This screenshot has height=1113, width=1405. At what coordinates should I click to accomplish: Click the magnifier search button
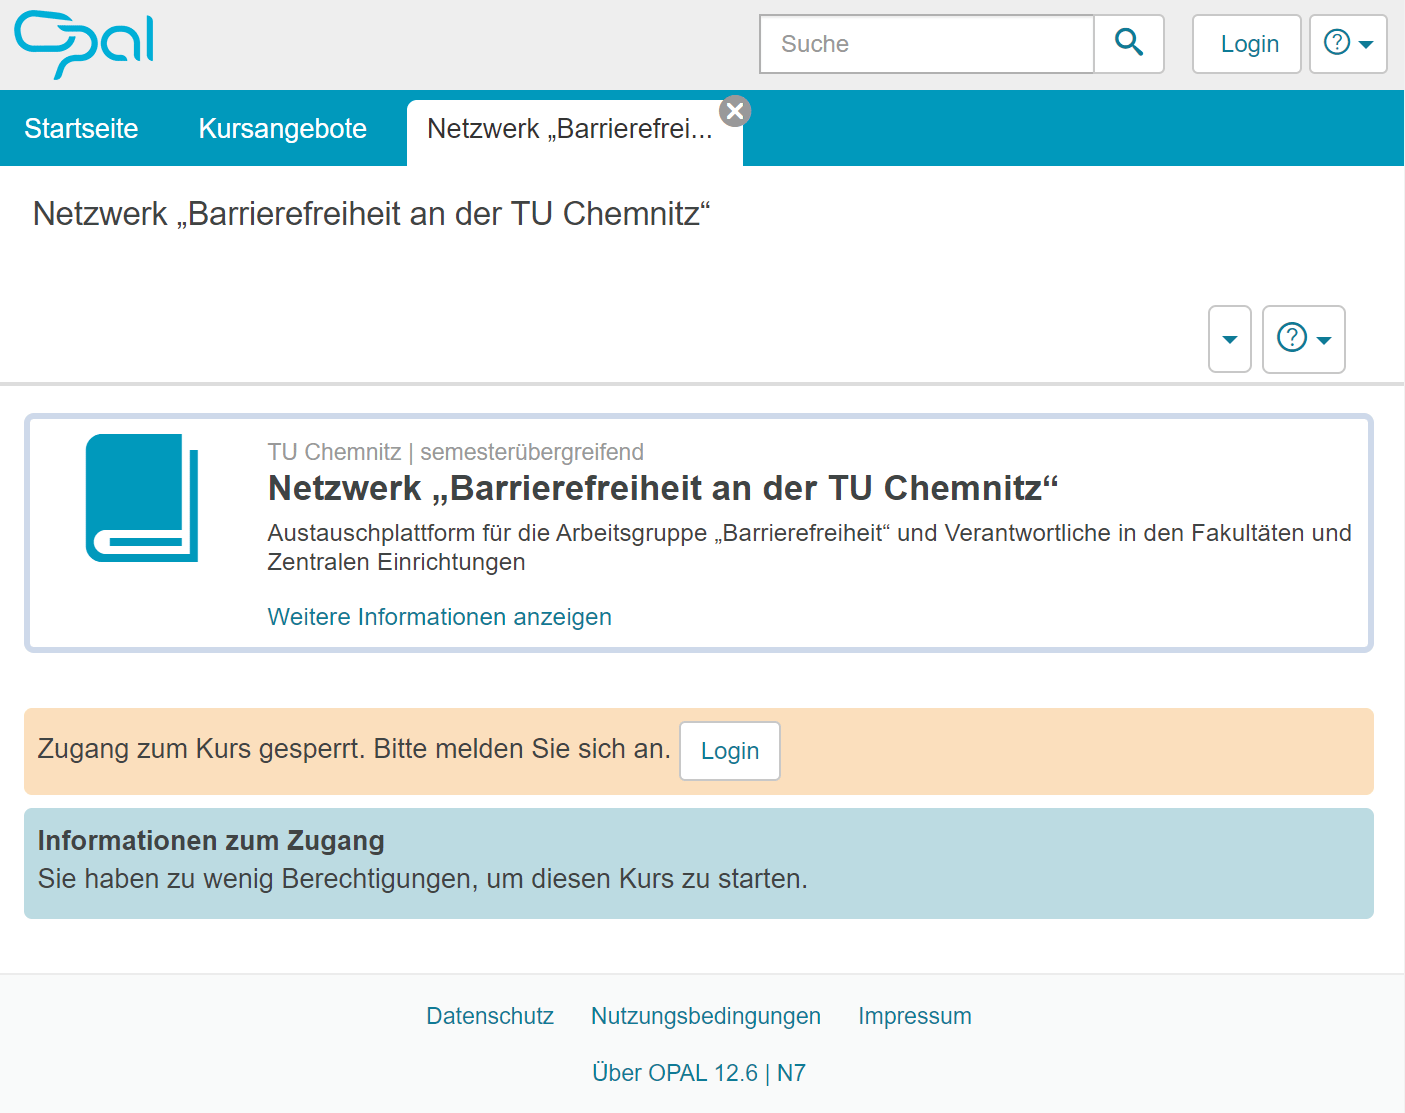pyautogui.click(x=1129, y=44)
